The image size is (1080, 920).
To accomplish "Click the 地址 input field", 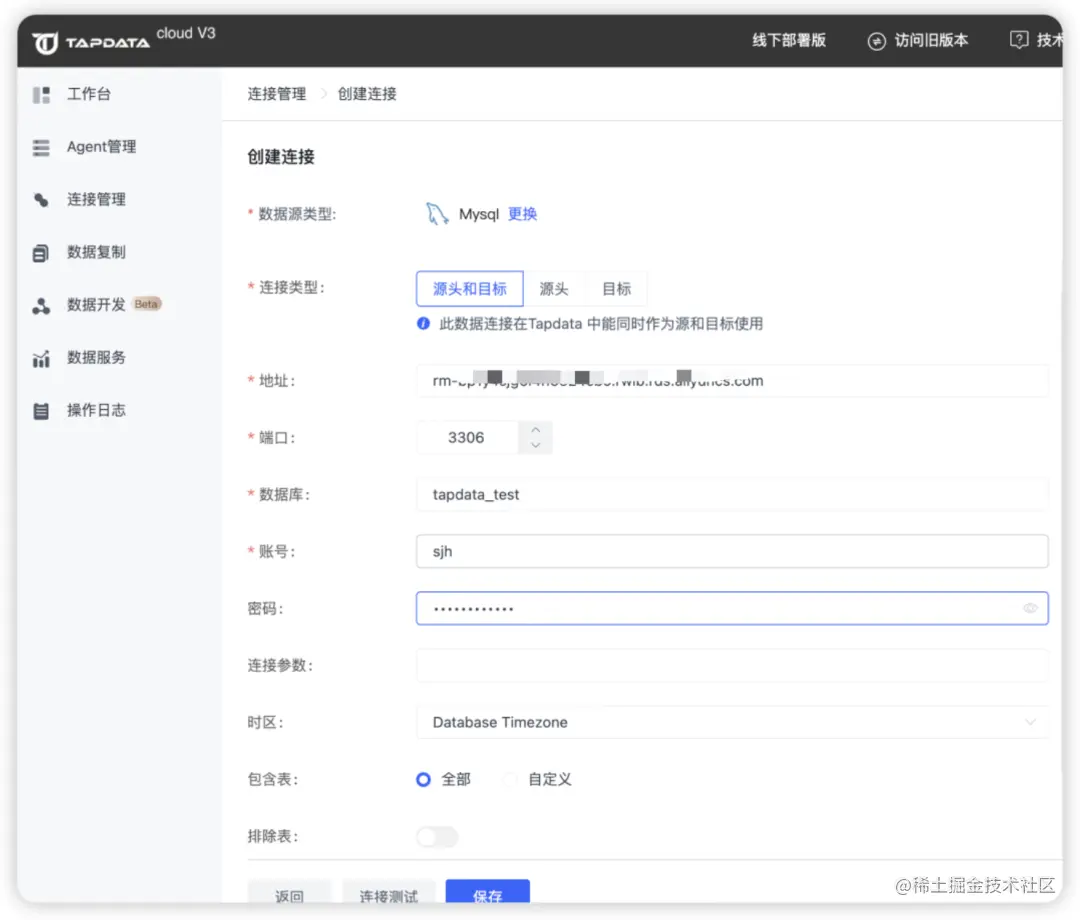I will (x=732, y=381).
